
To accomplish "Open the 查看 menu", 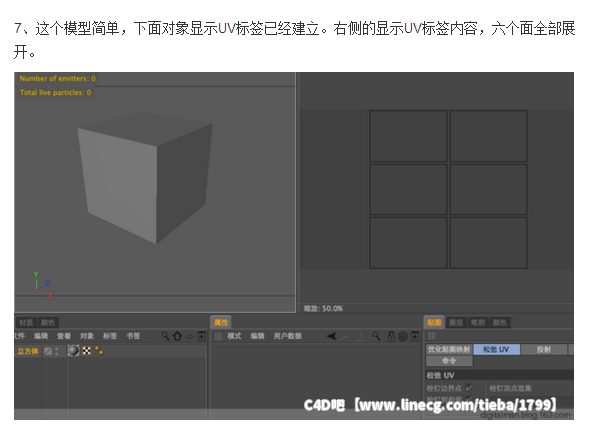I will (x=64, y=336).
